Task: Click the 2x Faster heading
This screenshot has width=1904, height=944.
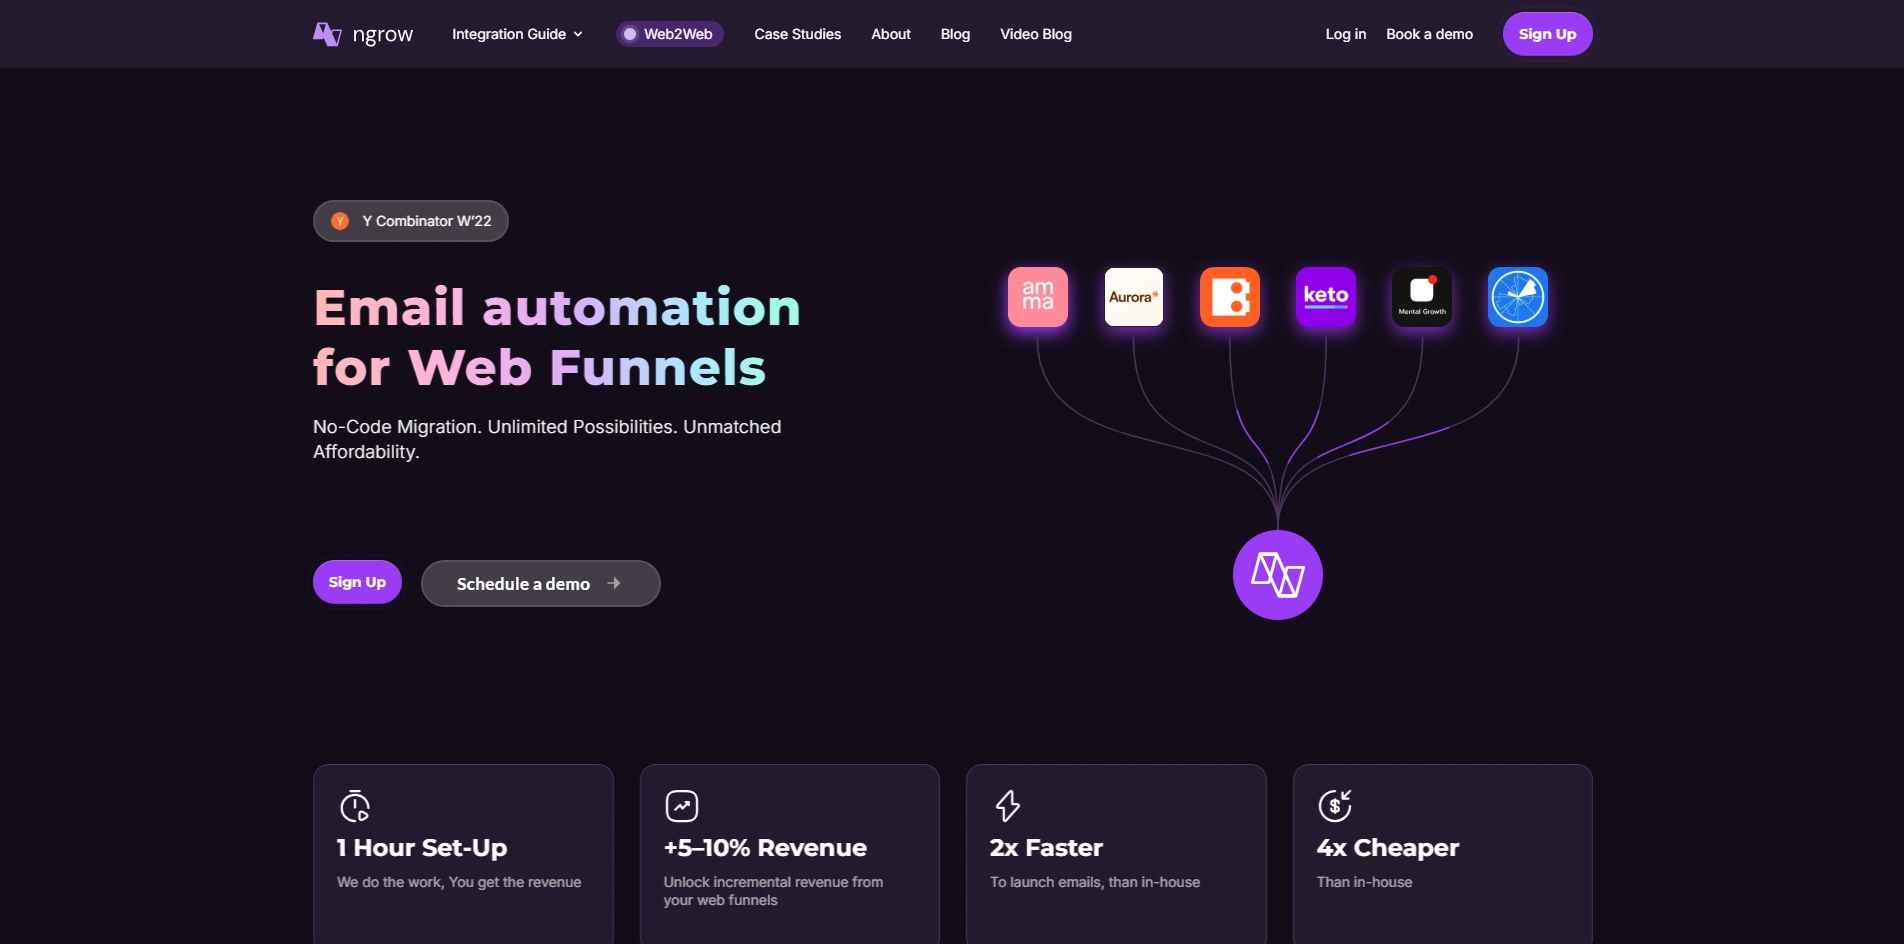Action: pos(1046,848)
